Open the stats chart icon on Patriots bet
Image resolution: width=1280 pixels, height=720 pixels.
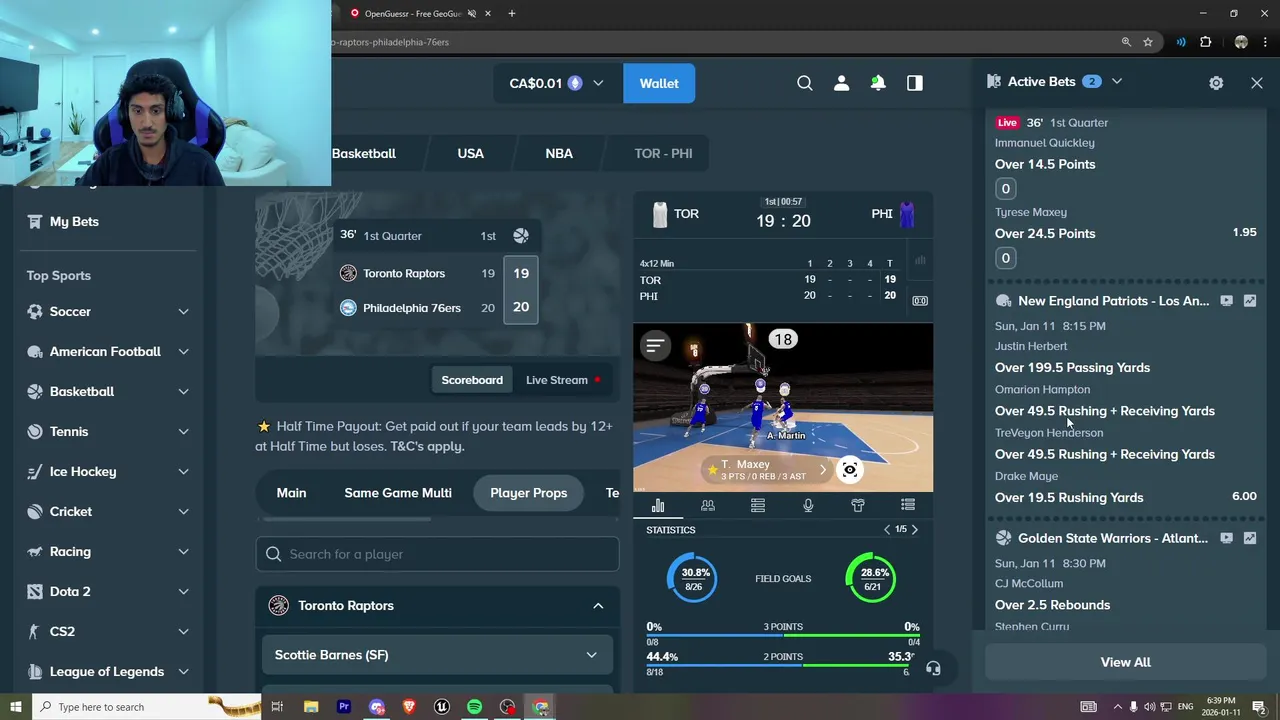coord(1250,301)
